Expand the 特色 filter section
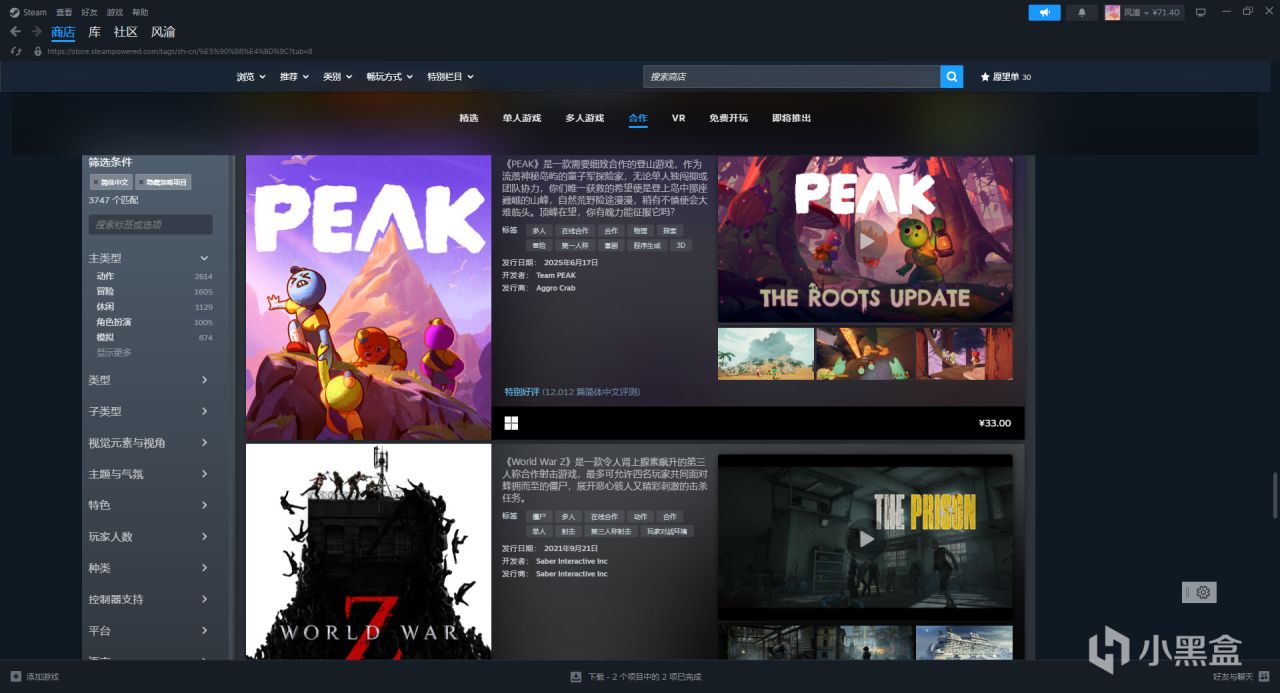 pos(150,505)
